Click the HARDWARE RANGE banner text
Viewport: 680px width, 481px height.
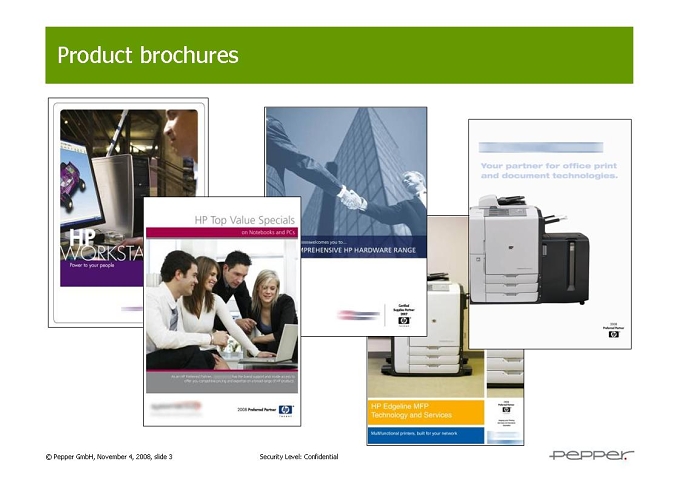click(359, 250)
